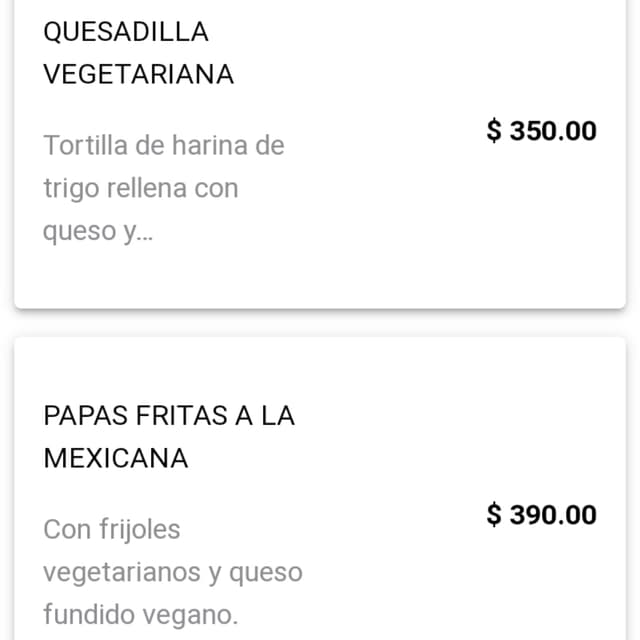
Task: Click the $ 350.00 price
Action: (541, 131)
